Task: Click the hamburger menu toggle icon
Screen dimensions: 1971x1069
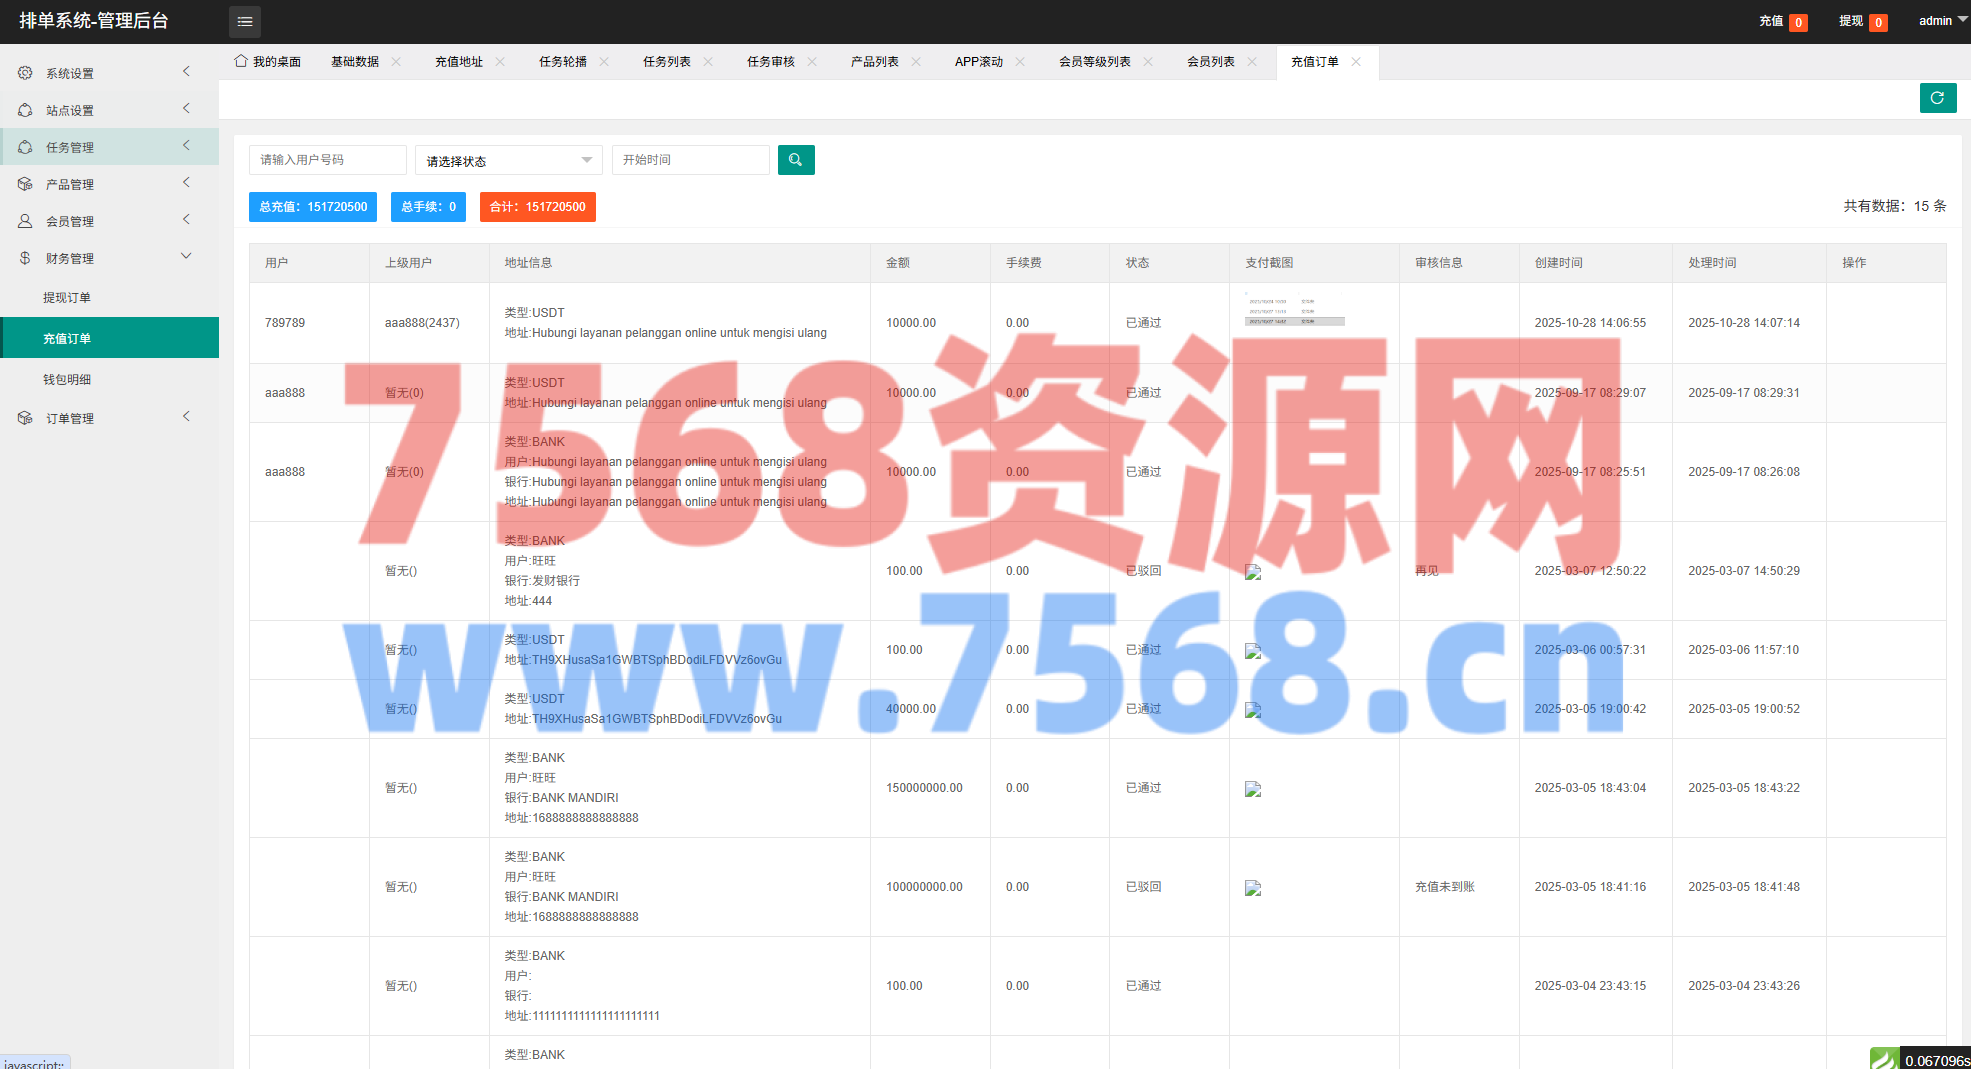Action: [245, 21]
